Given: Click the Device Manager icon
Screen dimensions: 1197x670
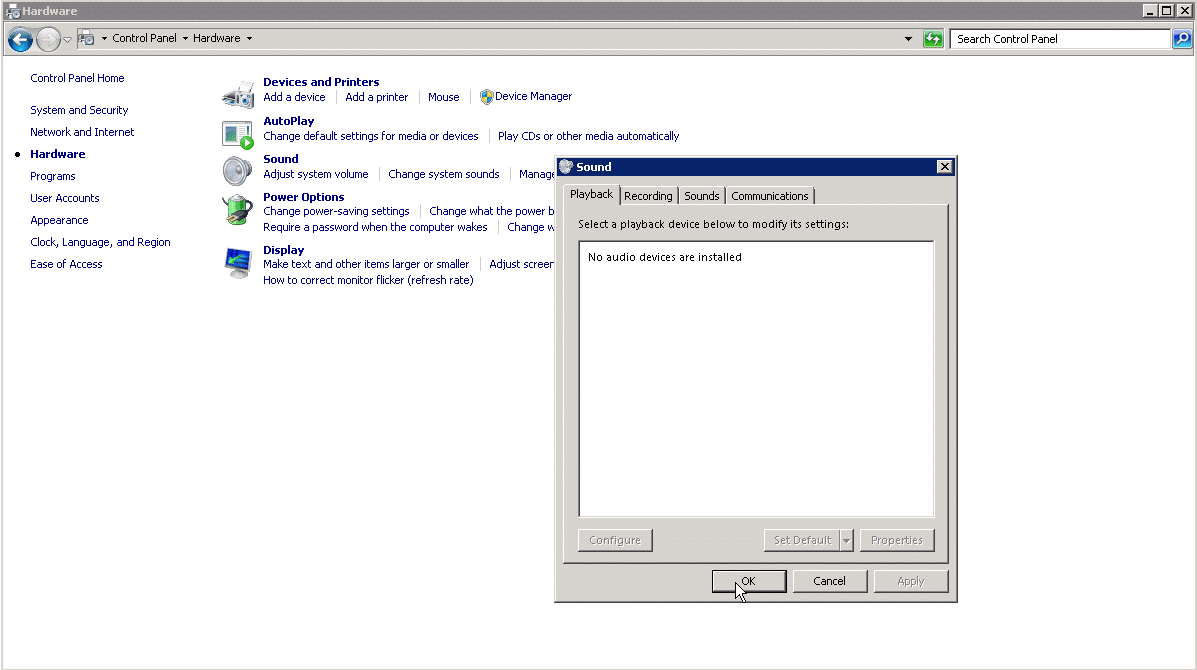Looking at the screenshot, I should coord(485,96).
